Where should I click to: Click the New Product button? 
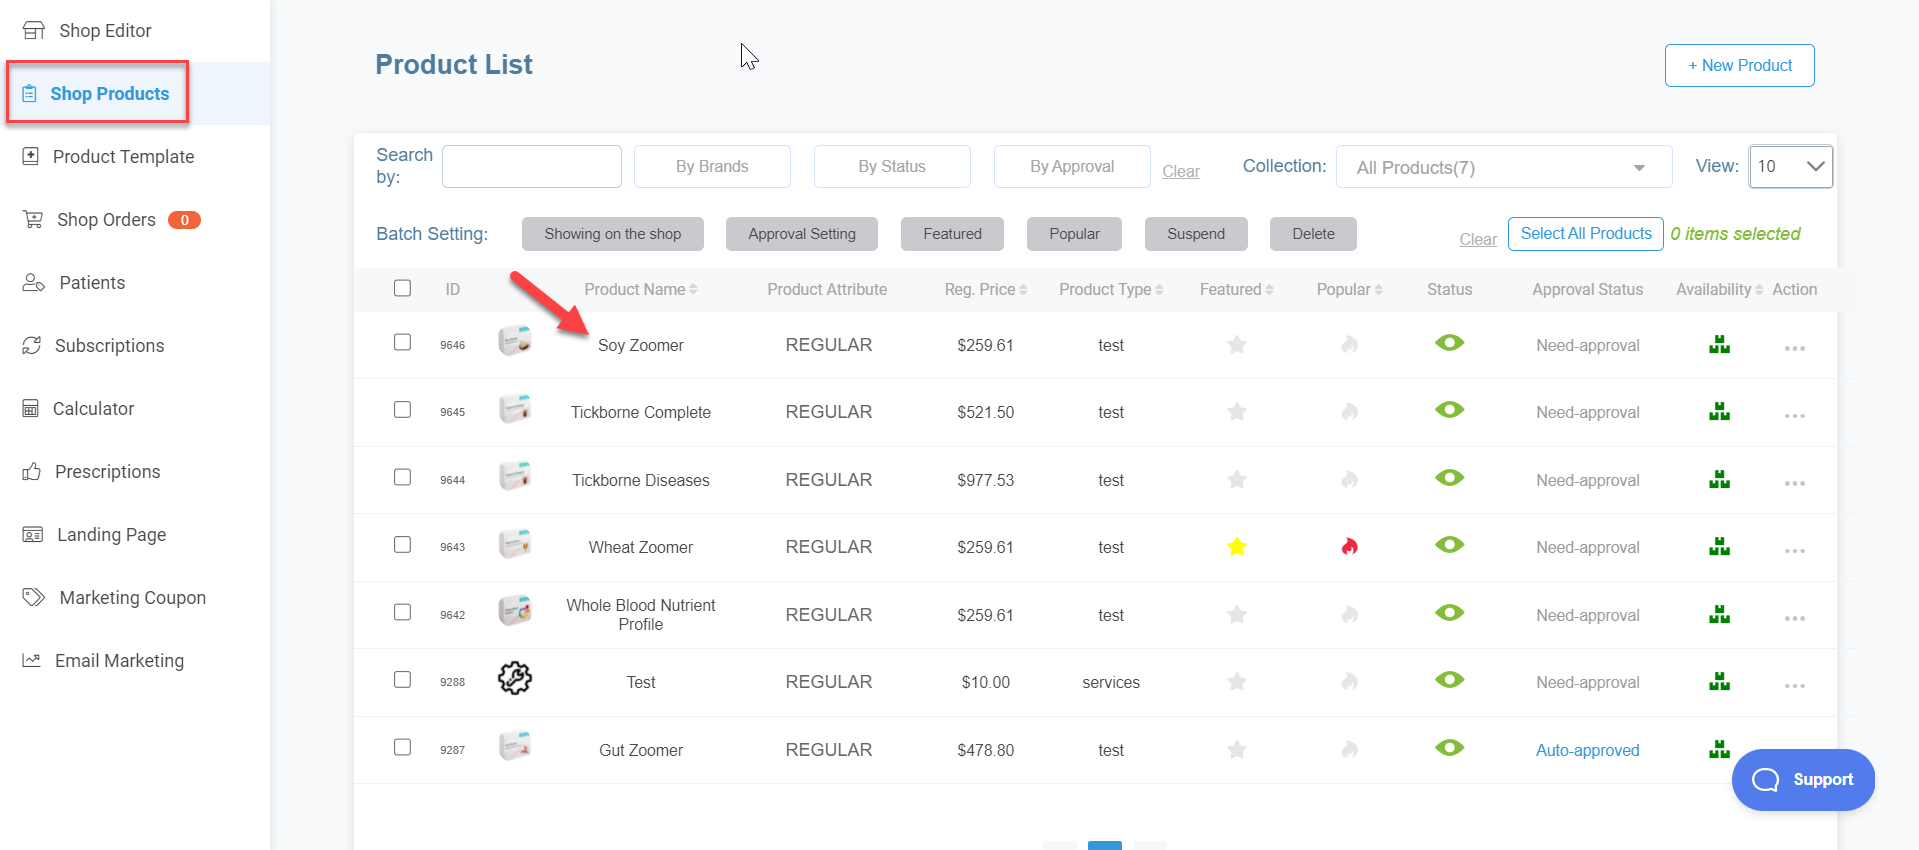pyautogui.click(x=1739, y=65)
